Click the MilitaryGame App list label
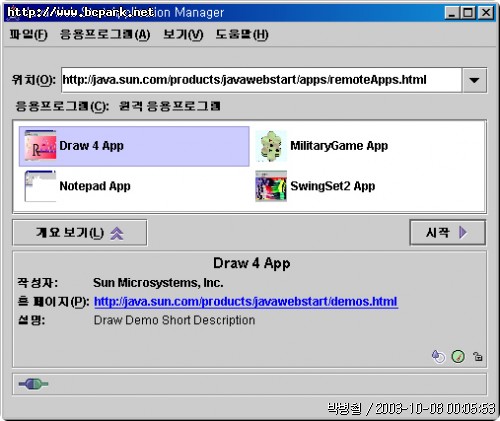Image resolution: width=500 pixels, height=421 pixels. (x=339, y=146)
